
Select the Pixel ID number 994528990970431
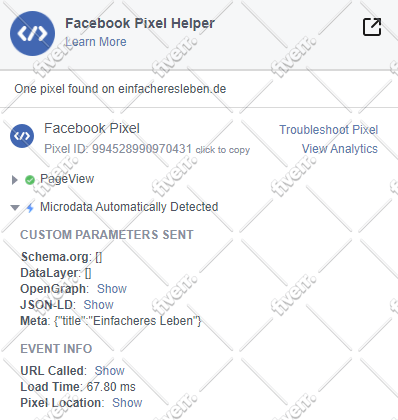[142, 149]
